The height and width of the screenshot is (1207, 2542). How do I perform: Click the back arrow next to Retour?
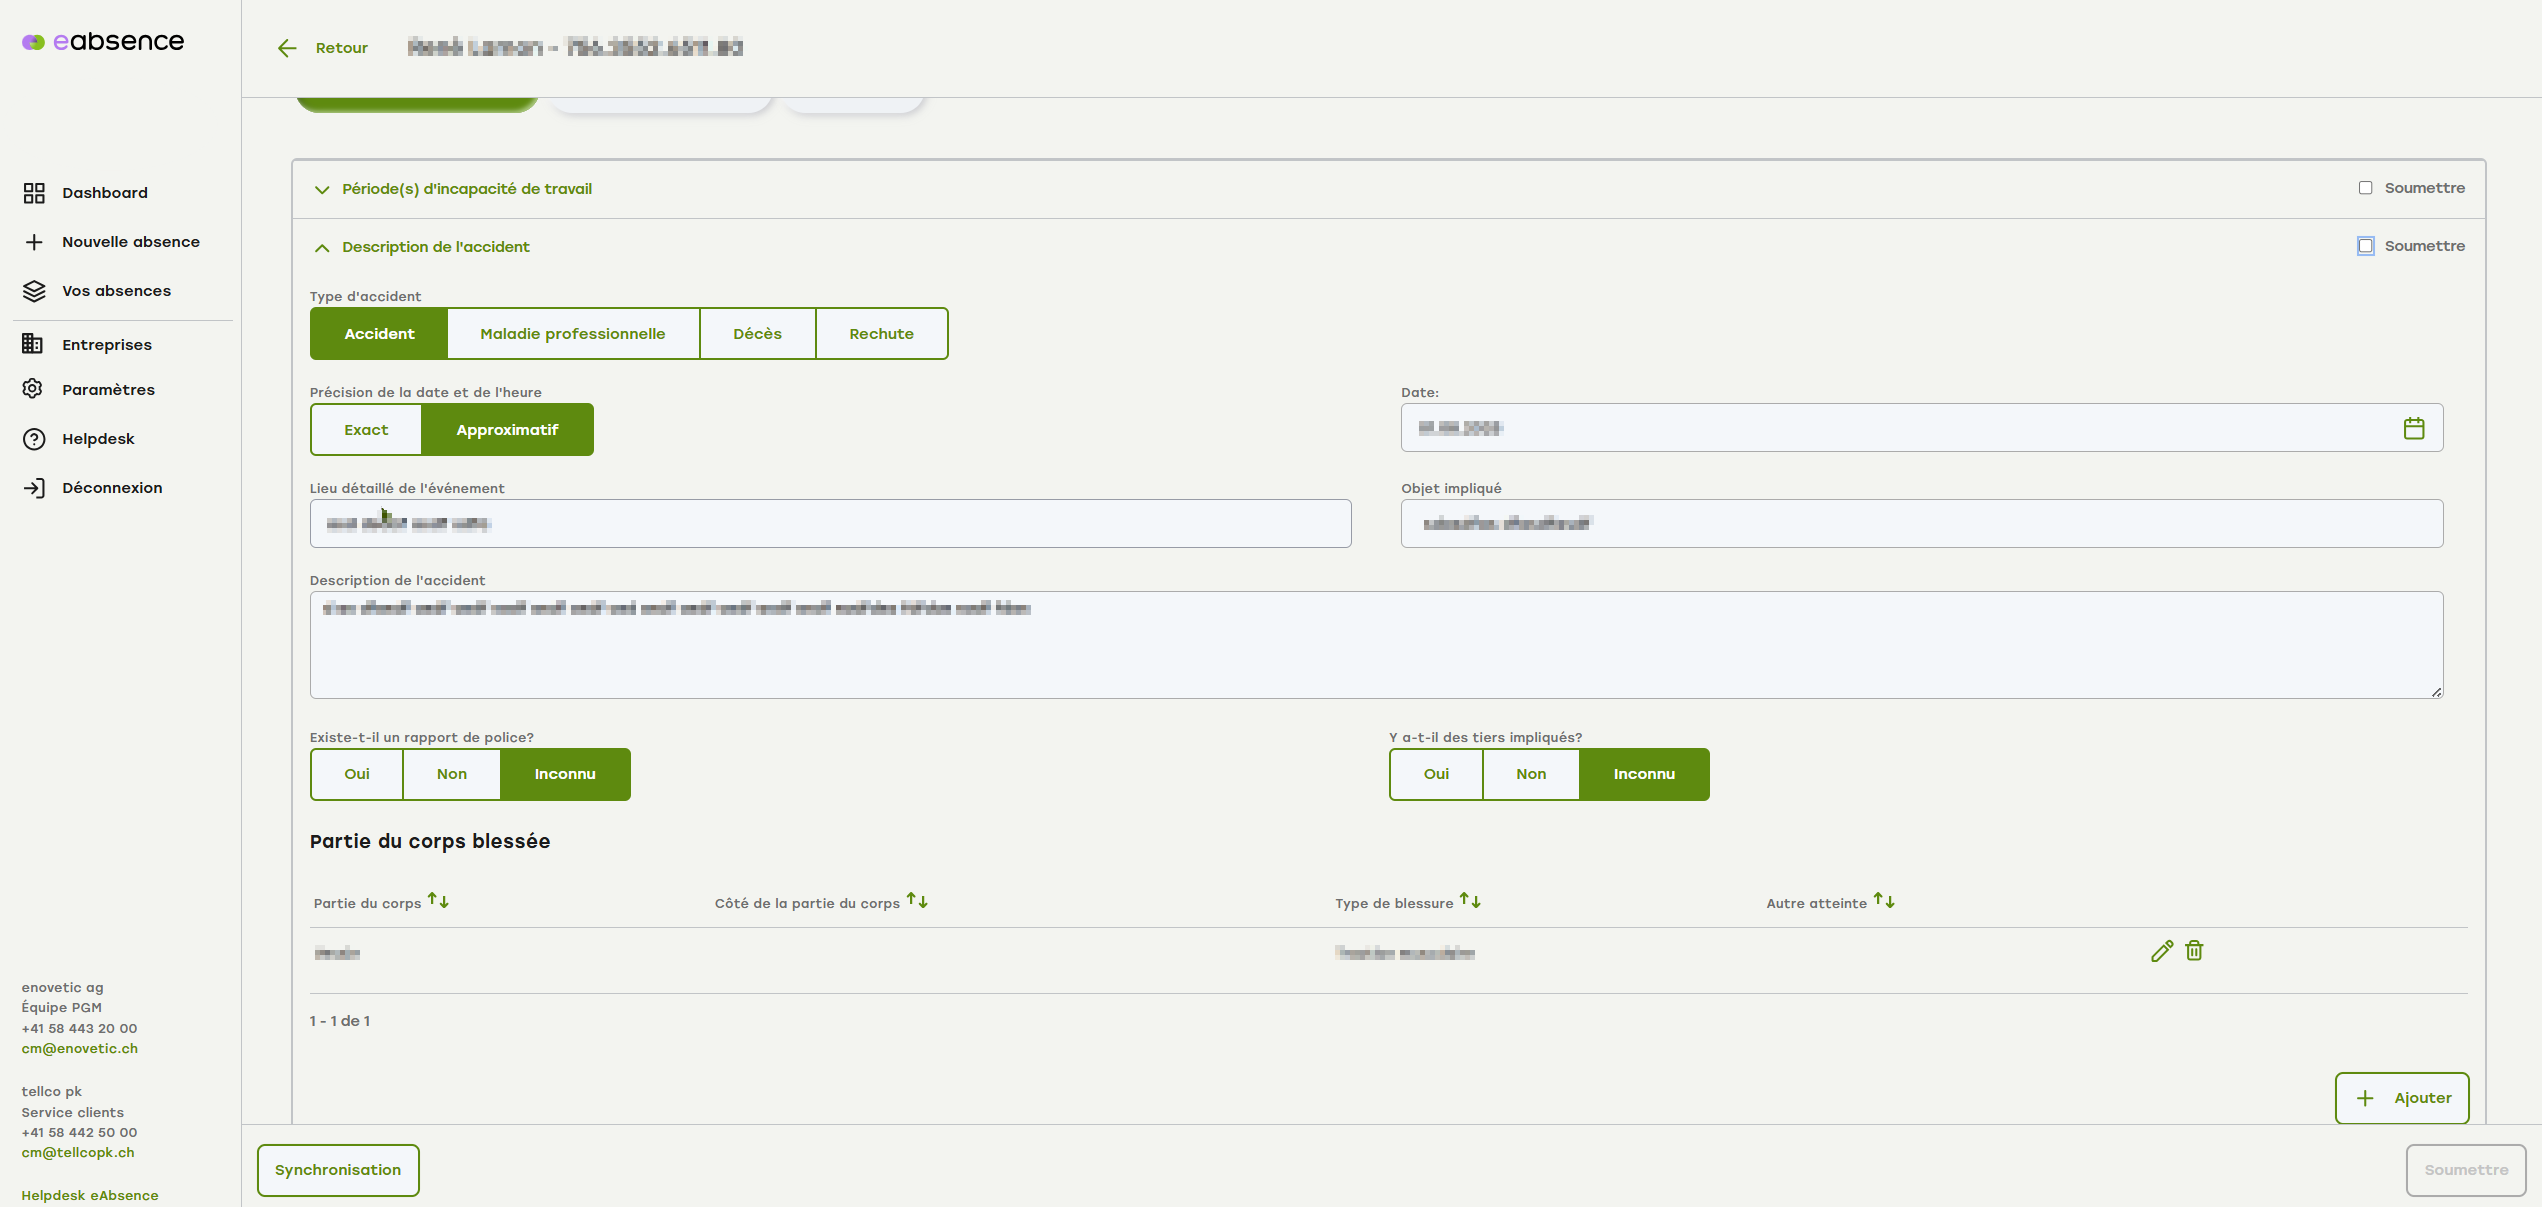click(x=287, y=48)
